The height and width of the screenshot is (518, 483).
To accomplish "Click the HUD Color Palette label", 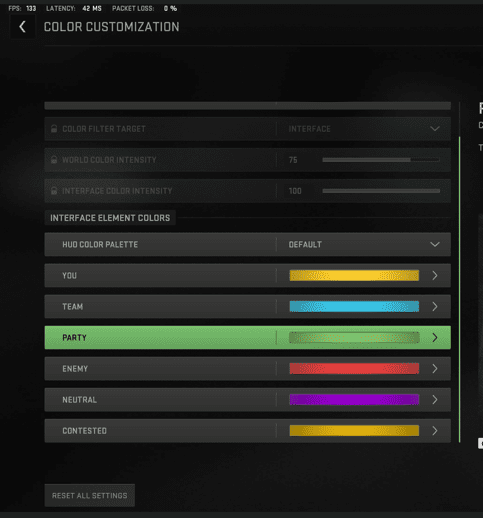I will (100, 244).
